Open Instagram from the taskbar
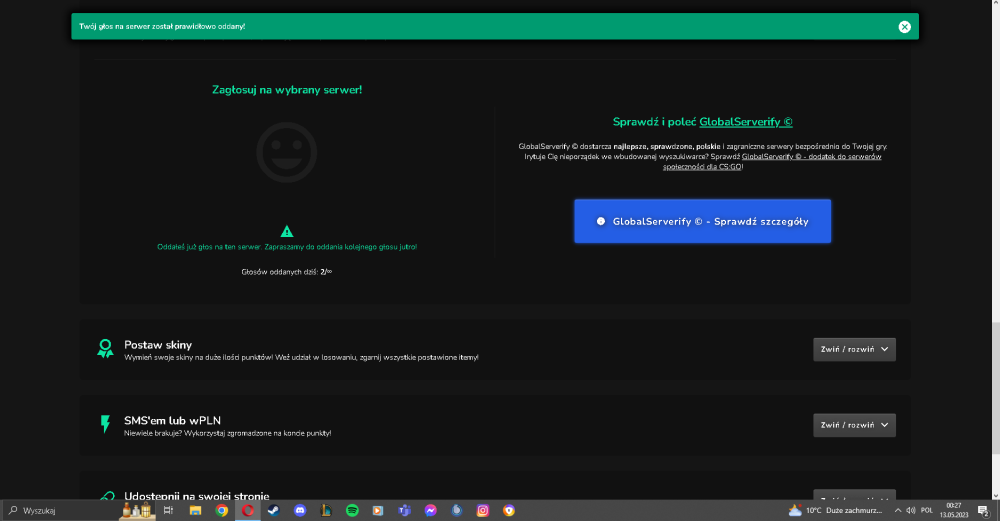The height and width of the screenshot is (521, 1000). point(483,510)
